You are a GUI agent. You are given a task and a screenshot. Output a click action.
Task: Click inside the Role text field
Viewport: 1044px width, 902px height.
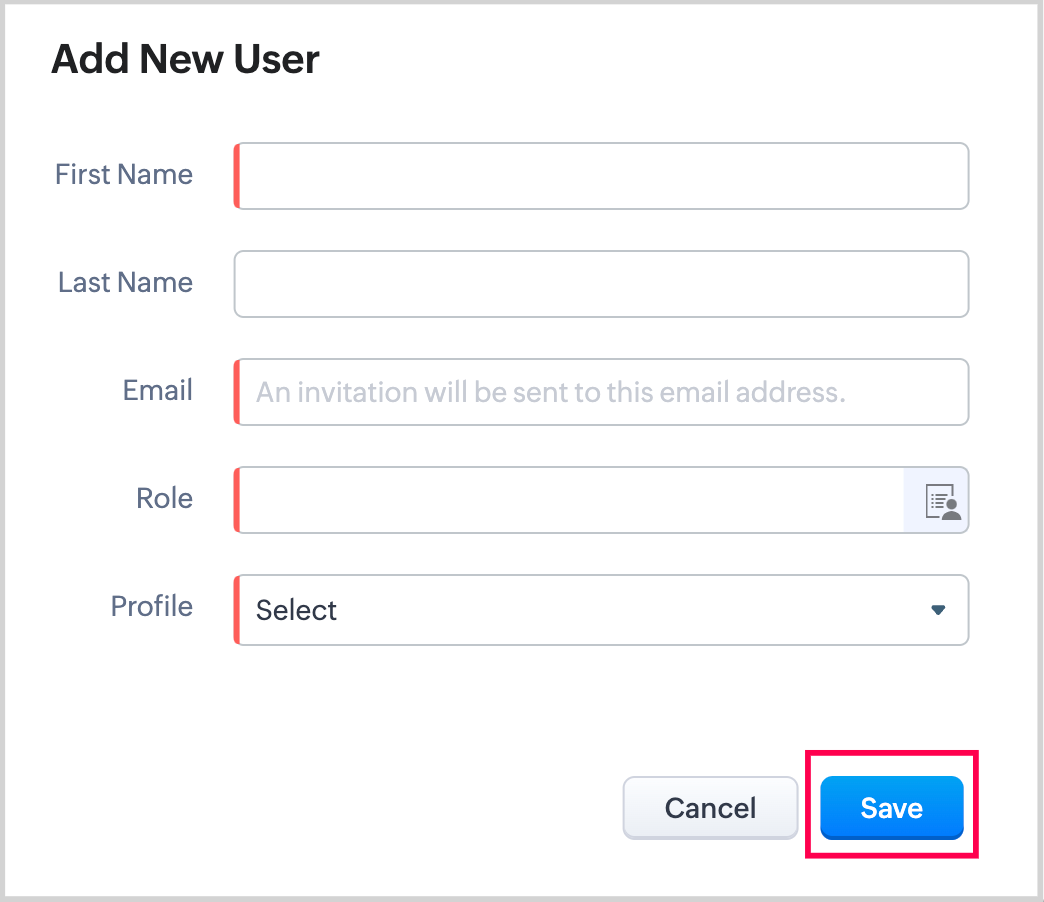[570, 500]
